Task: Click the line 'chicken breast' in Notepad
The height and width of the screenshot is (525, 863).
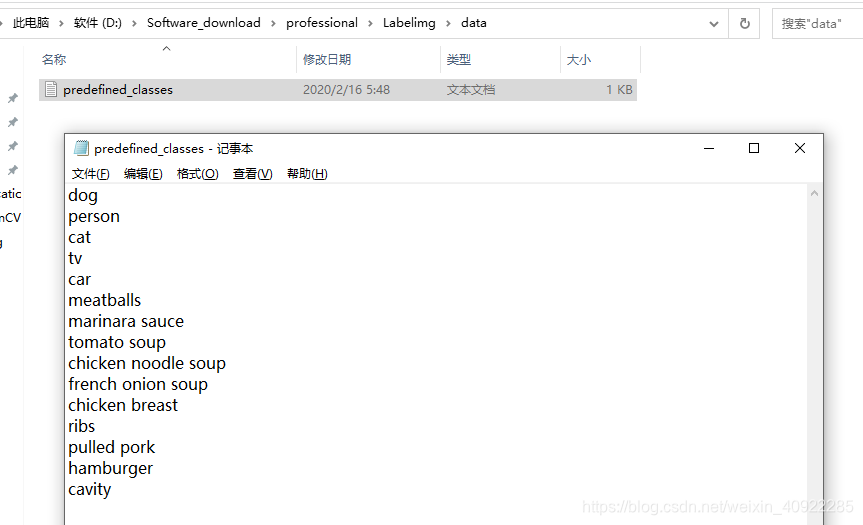Action: (123, 405)
